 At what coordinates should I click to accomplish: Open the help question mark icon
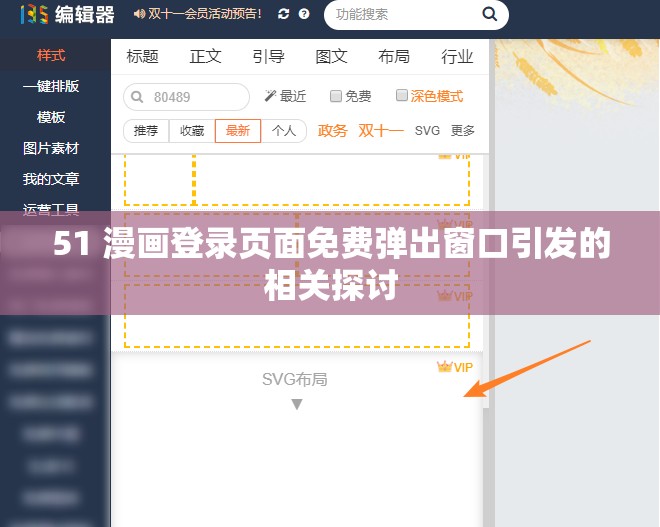pyautogui.click(x=304, y=14)
